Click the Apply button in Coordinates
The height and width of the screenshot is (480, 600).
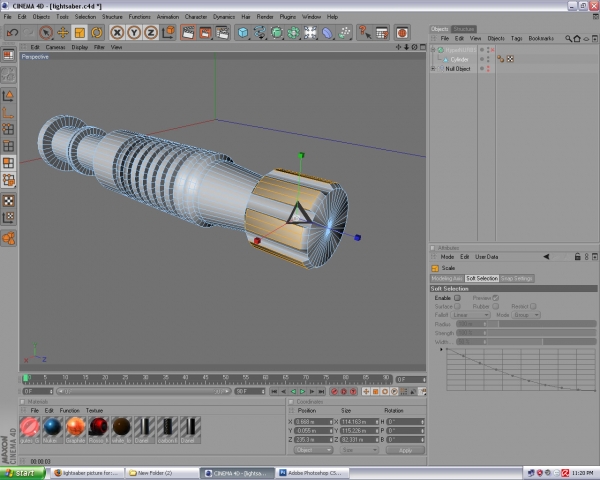click(x=405, y=450)
